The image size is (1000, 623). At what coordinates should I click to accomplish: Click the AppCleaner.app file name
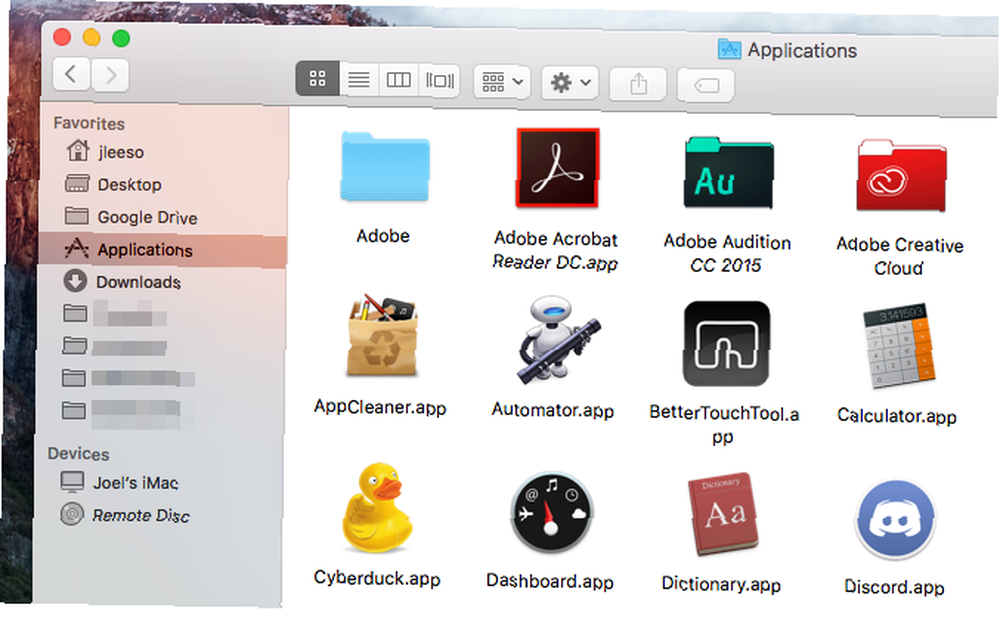(x=380, y=407)
